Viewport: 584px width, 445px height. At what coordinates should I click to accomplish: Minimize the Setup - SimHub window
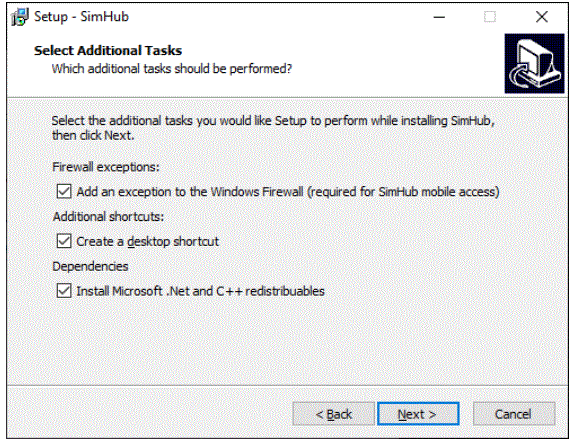[439, 17]
